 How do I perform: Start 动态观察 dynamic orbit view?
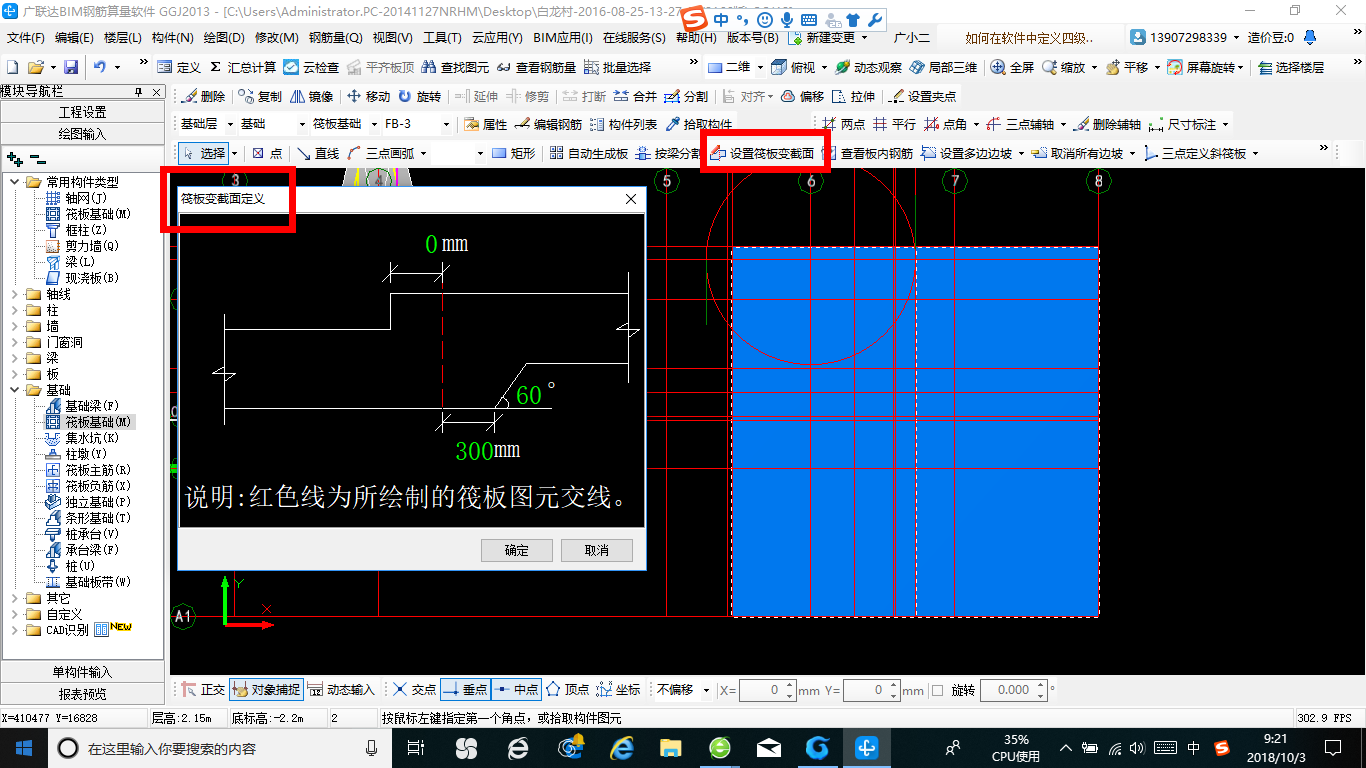(869, 67)
